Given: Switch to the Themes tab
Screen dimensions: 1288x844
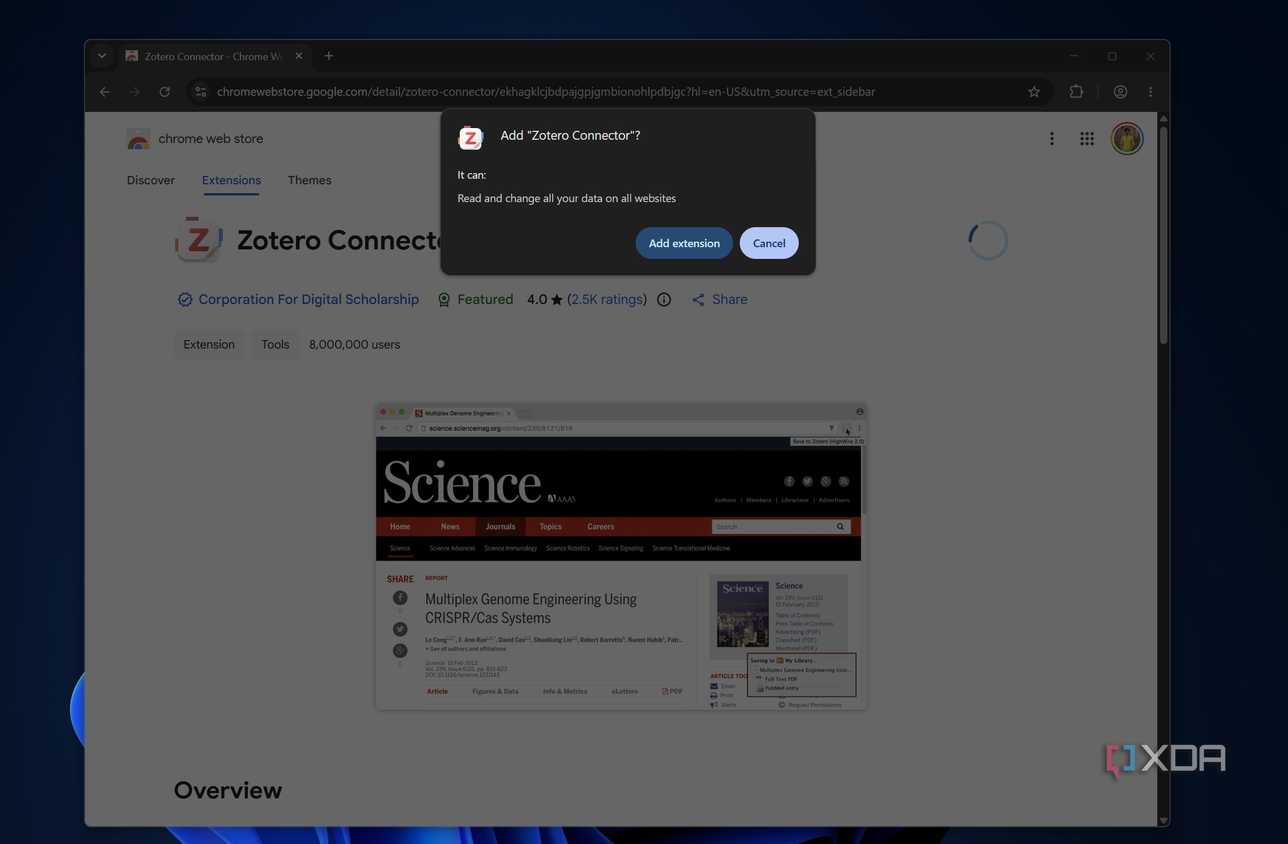Looking at the screenshot, I should 309,180.
